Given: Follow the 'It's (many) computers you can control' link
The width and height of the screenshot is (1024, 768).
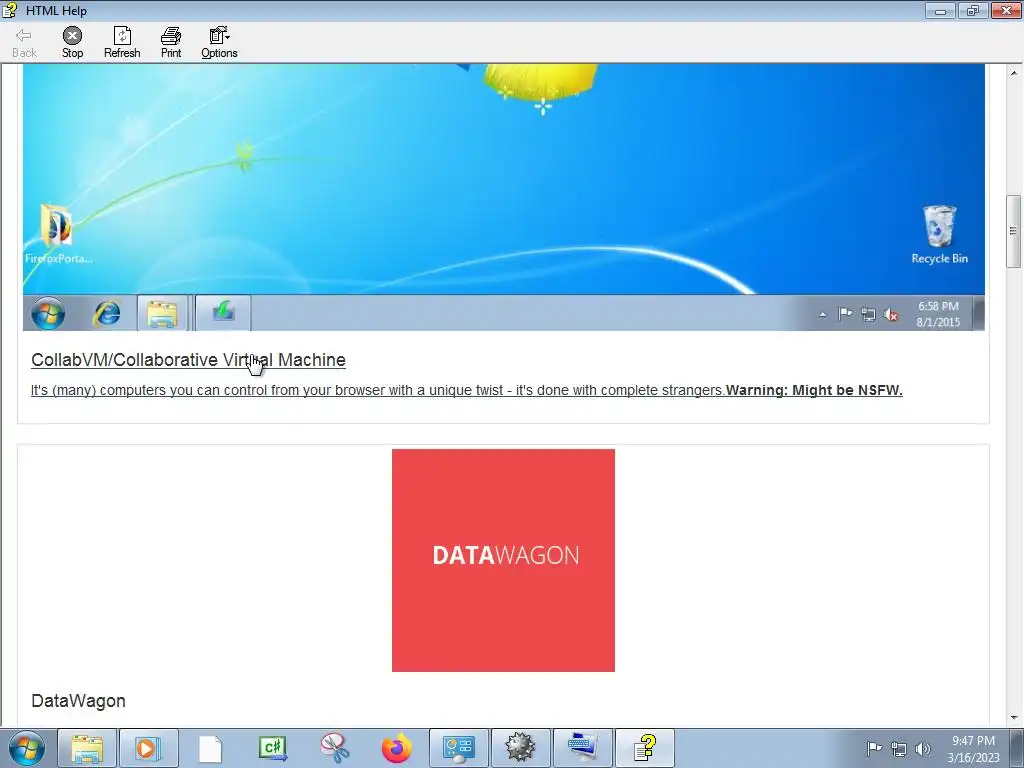Looking at the screenshot, I should point(378,390).
